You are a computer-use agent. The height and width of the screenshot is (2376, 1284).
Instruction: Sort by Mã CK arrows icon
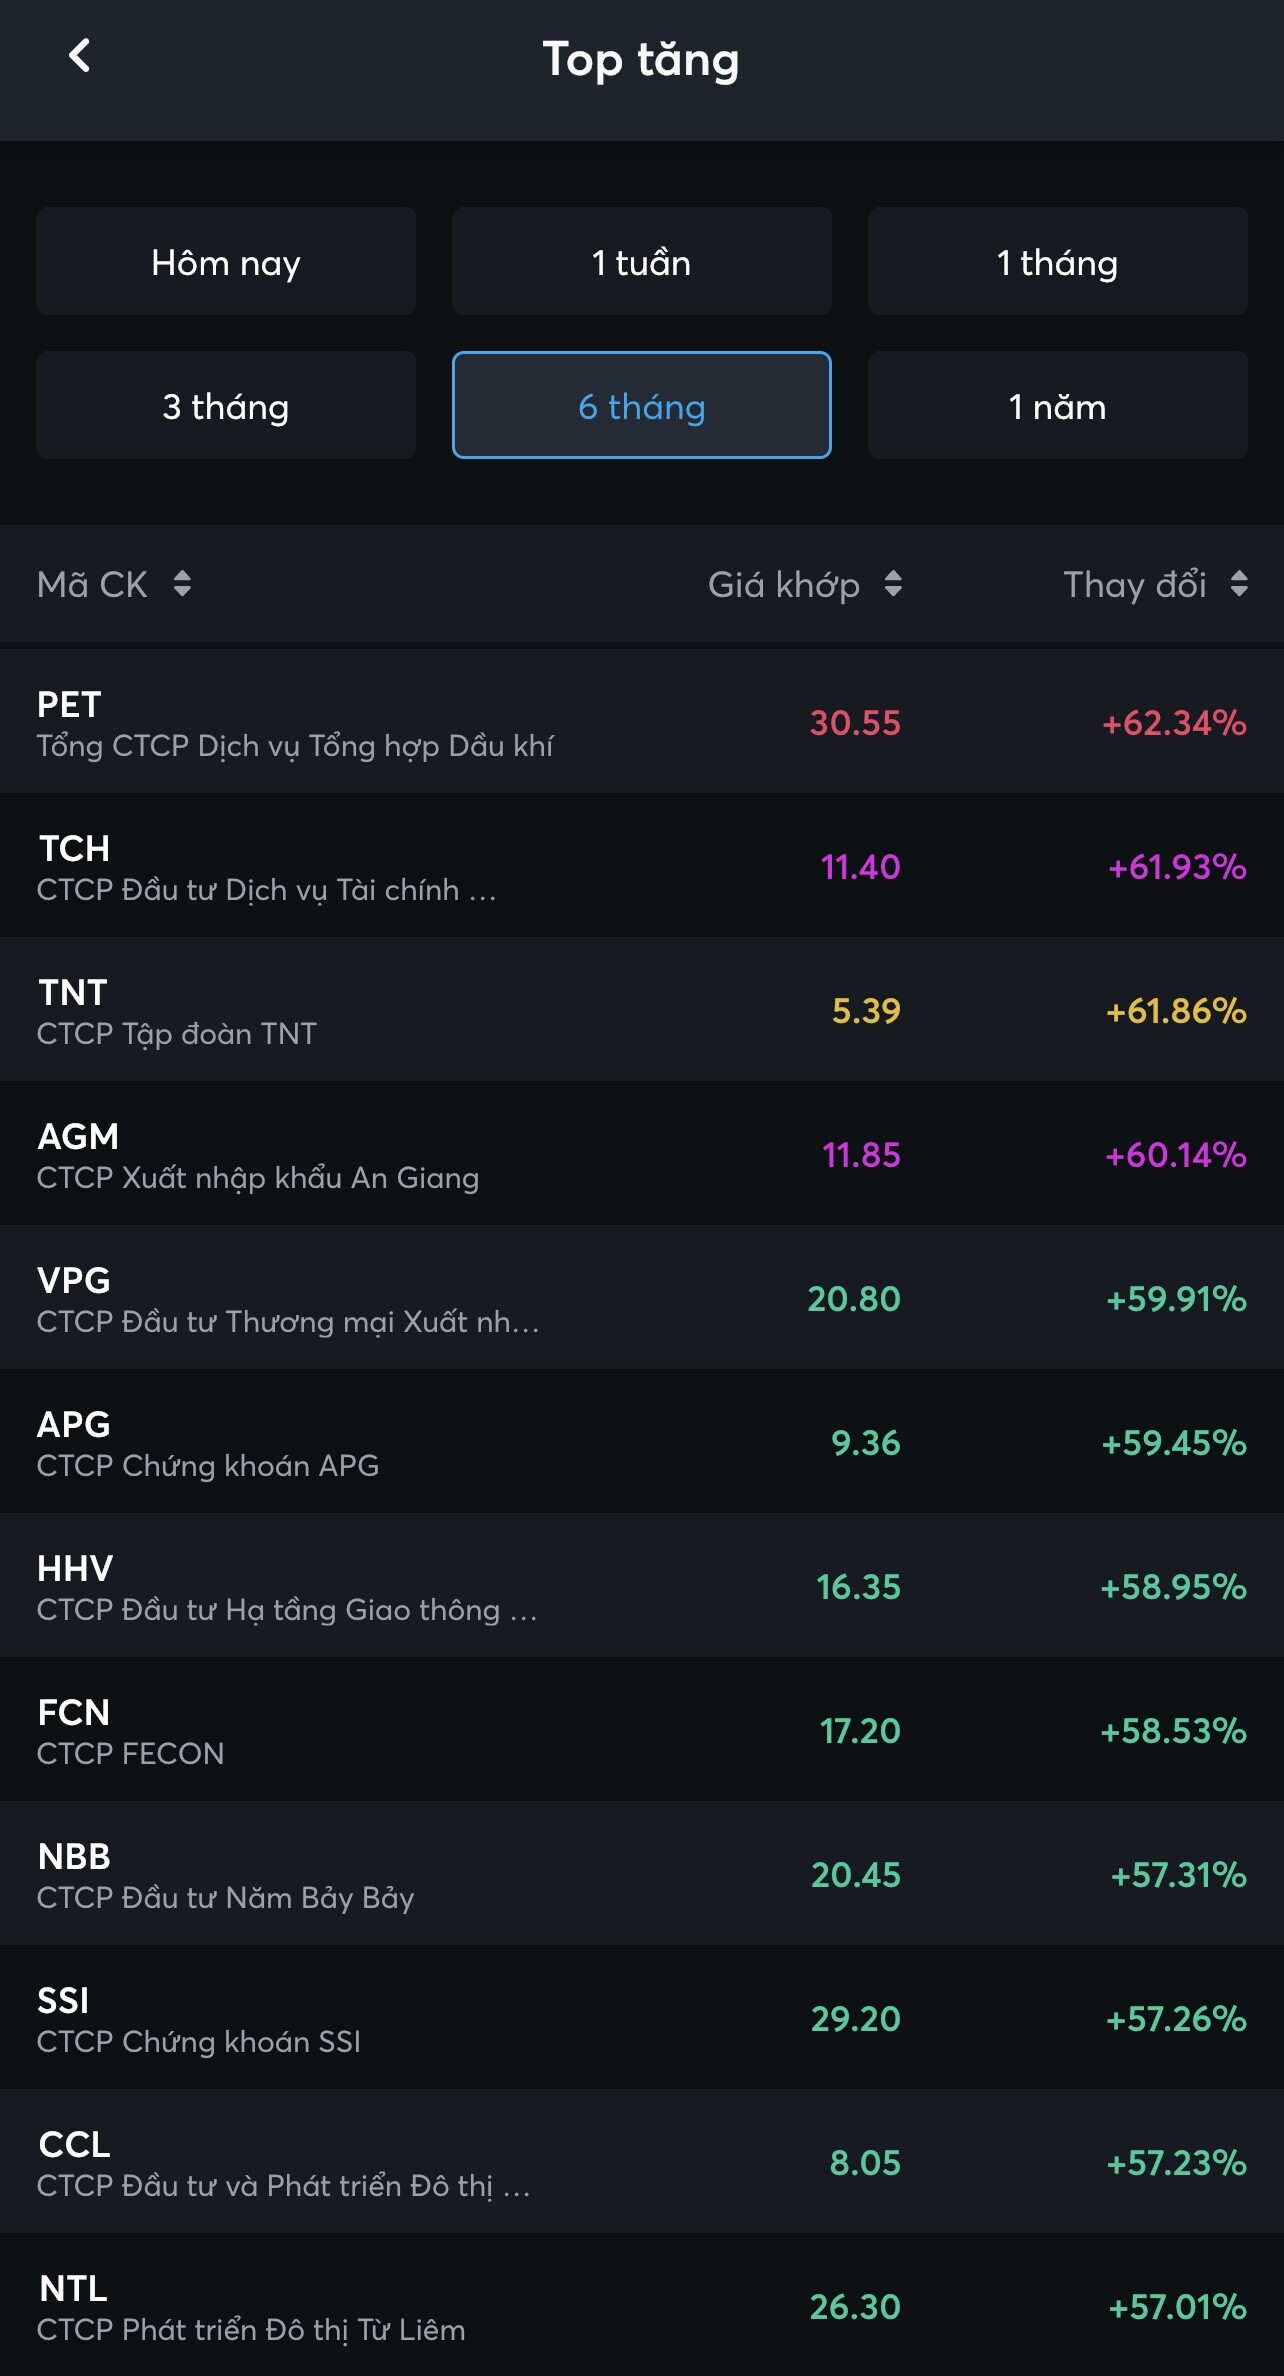pyautogui.click(x=182, y=583)
